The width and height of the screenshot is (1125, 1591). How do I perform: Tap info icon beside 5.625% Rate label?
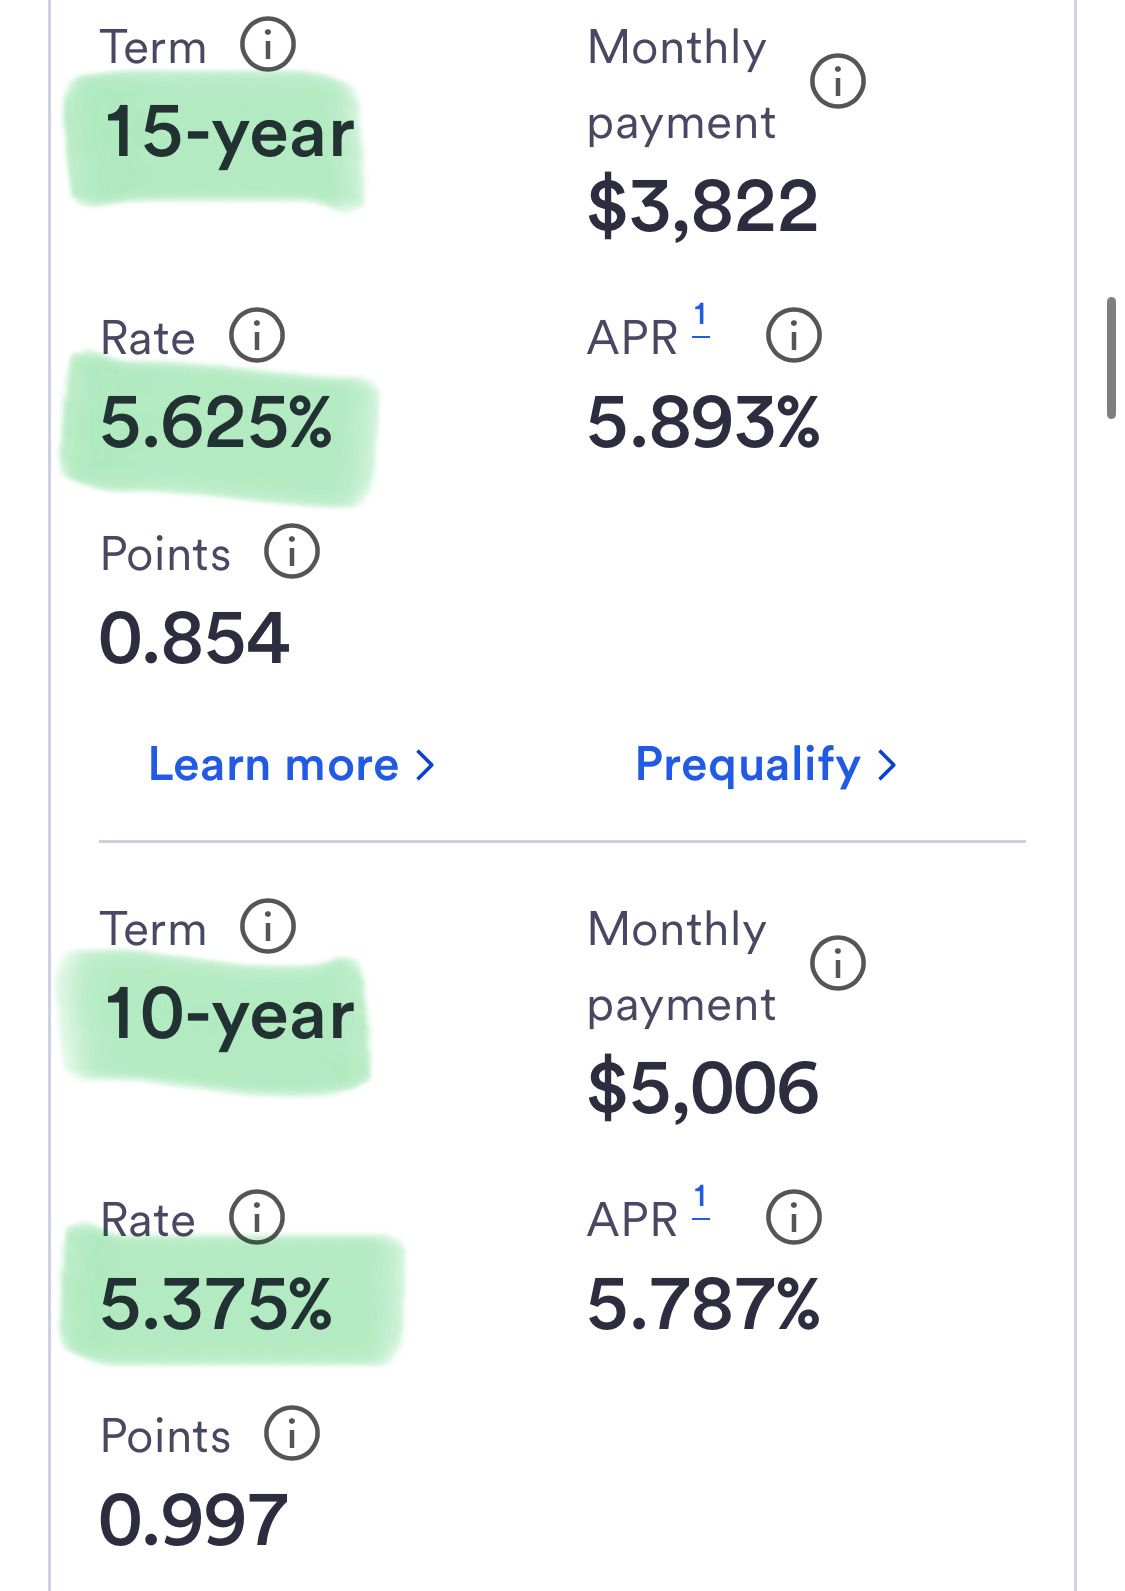[x=257, y=336]
